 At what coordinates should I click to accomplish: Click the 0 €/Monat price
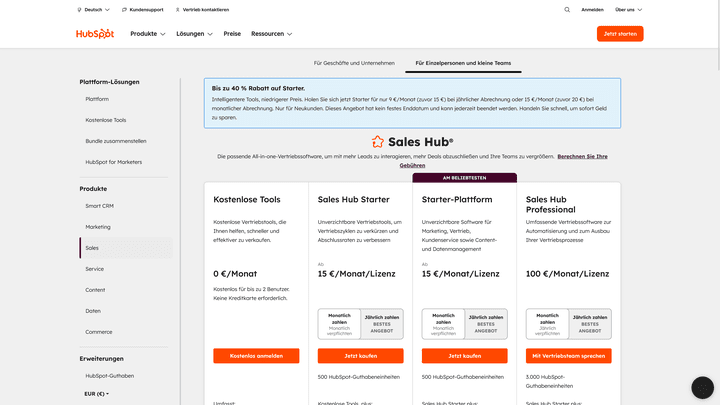coord(235,274)
